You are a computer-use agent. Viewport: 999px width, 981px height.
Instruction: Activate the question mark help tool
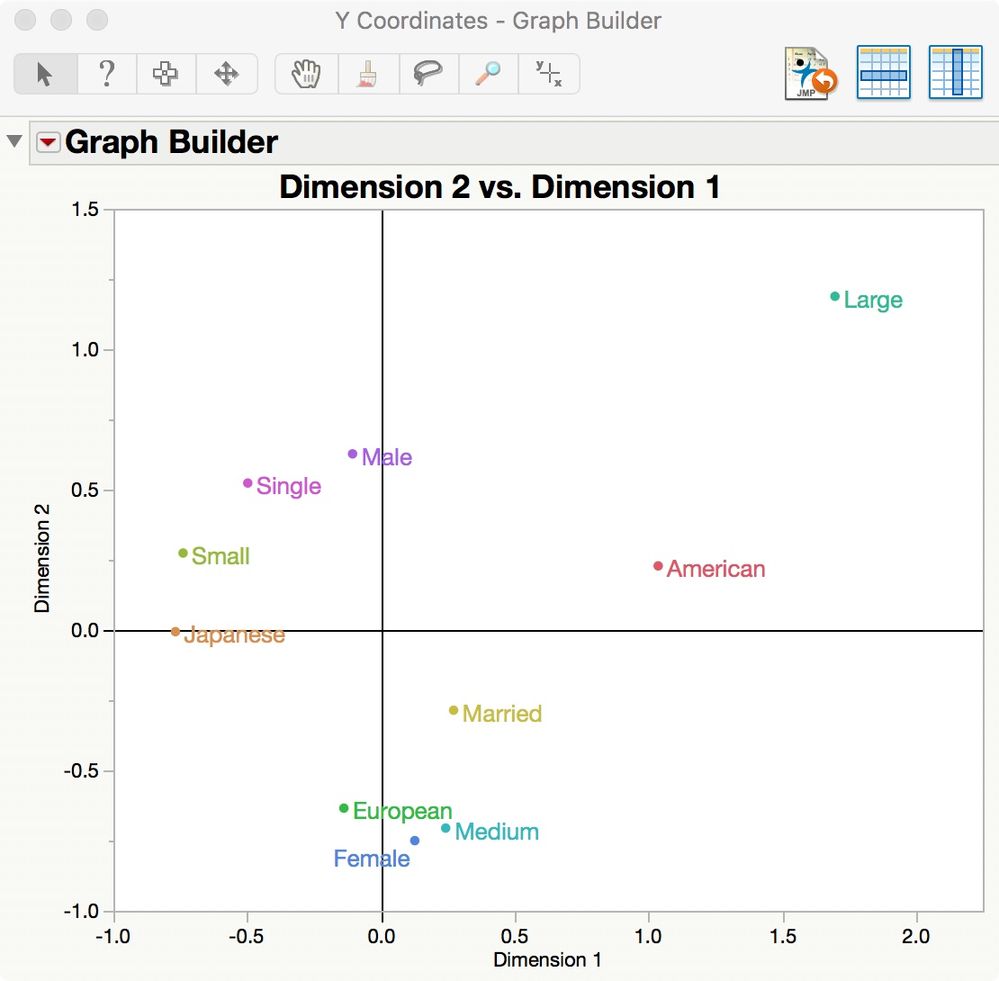[x=107, y=74]
